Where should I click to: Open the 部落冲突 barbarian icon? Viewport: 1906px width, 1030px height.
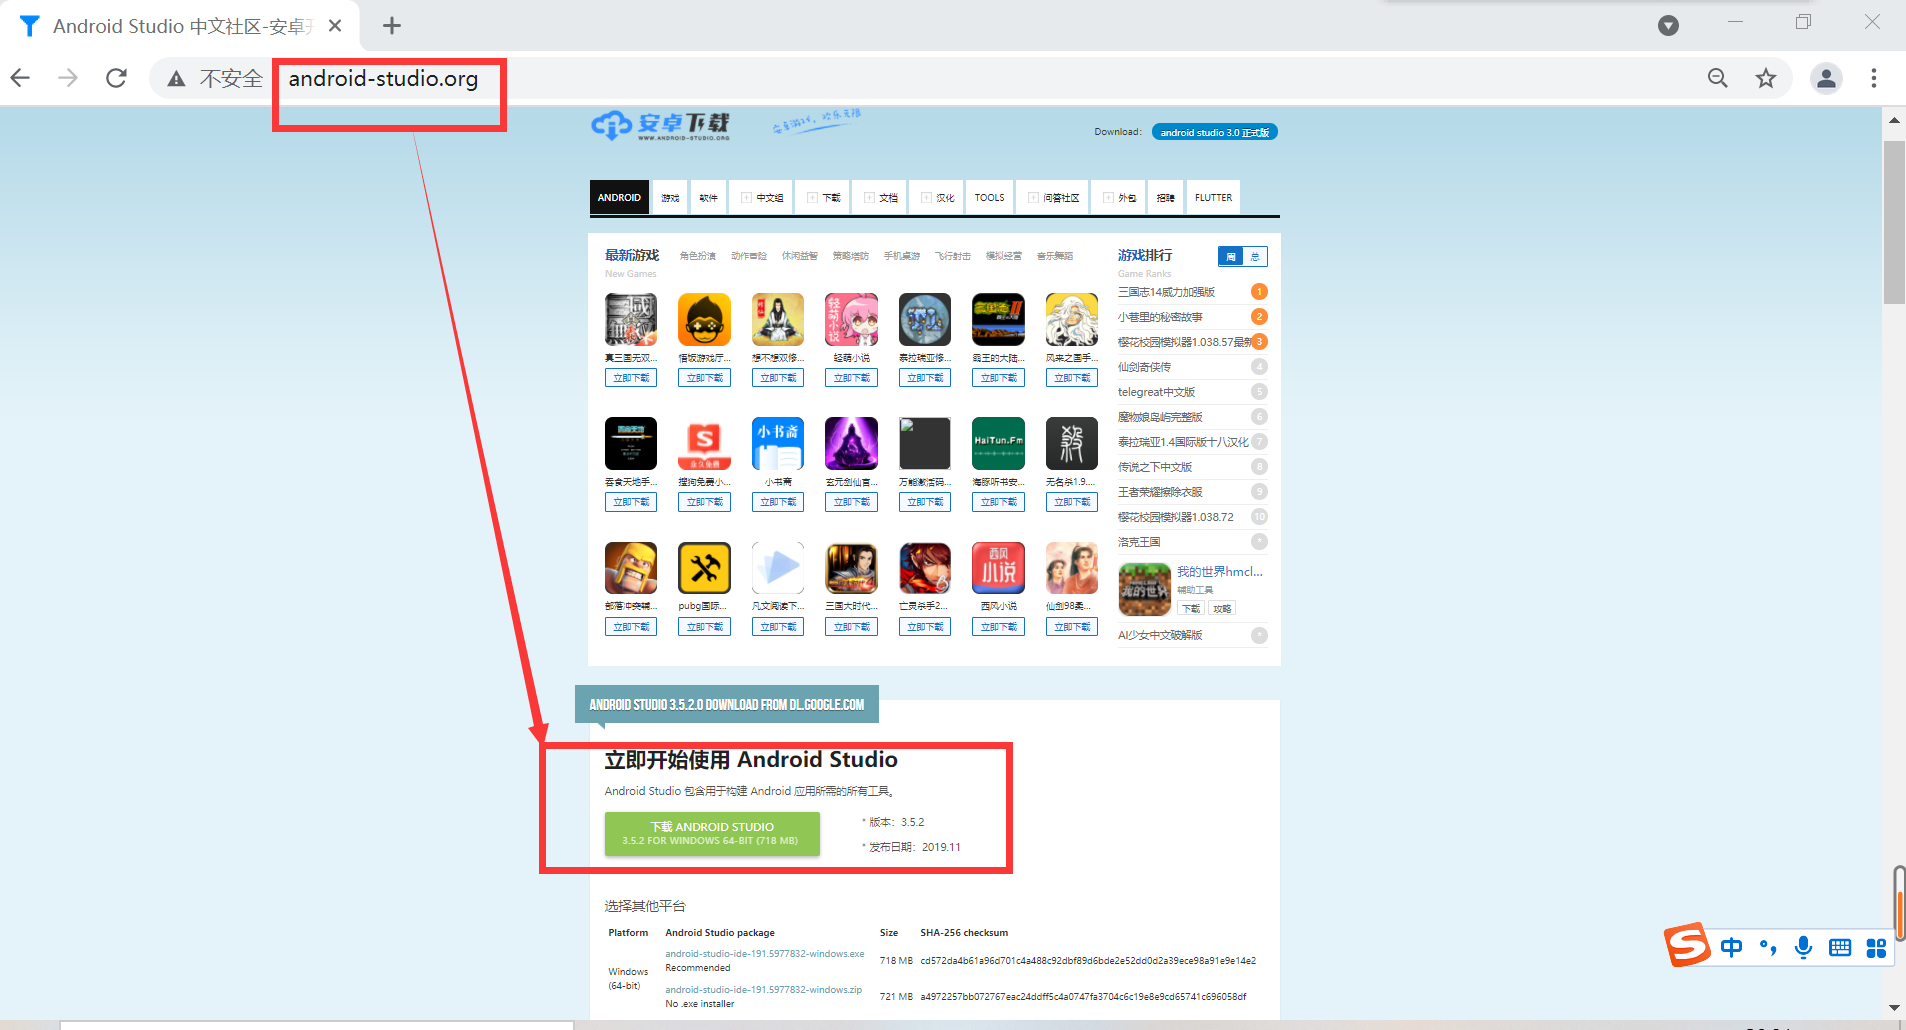(x=631, y=568)
